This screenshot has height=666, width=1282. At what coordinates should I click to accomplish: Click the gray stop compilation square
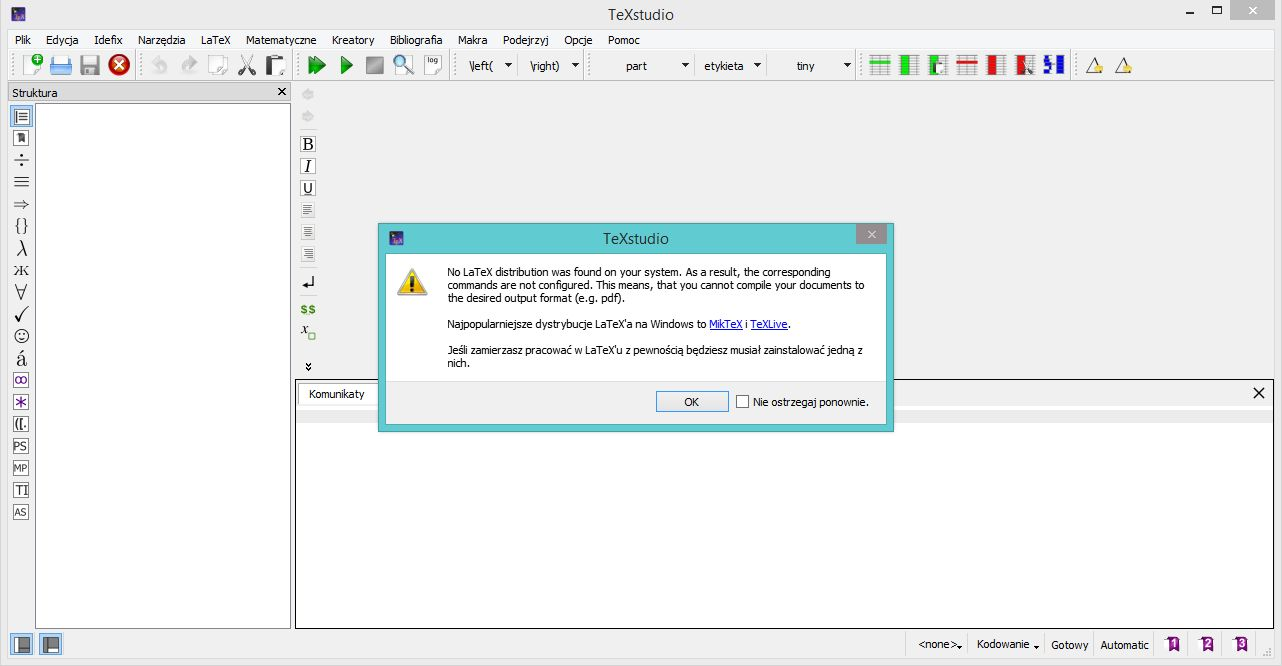click(x=375, y=65)
